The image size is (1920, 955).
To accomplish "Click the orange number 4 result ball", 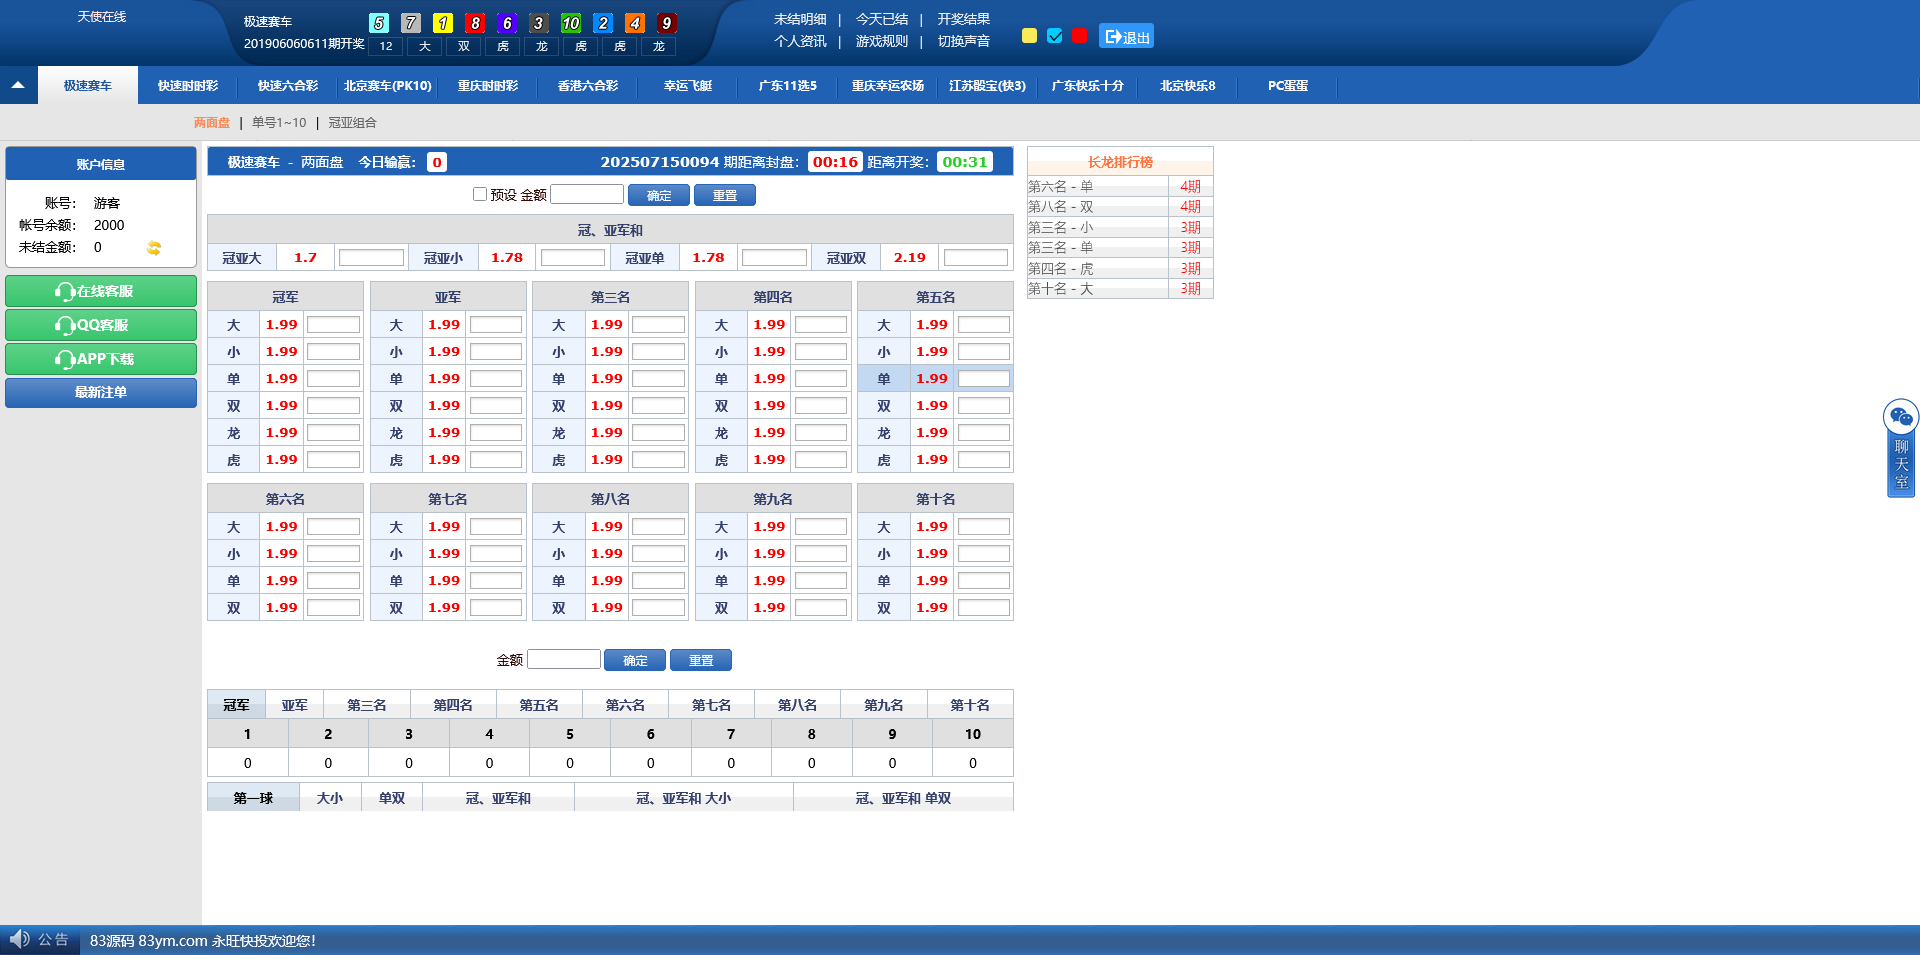I will click(x=635, y=23).
